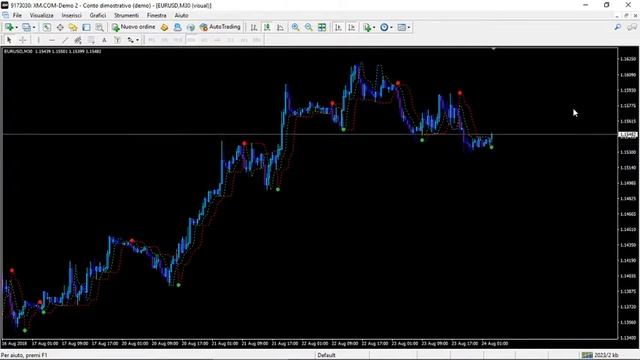Open the Templates icon
This screenshot has height=360, width=640.
tap(402, 27)
